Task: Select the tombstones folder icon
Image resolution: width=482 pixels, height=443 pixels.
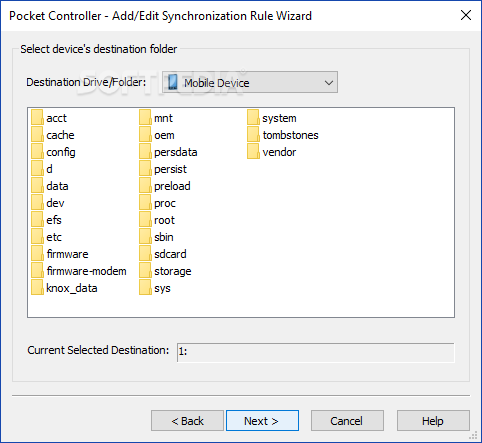Action: (x=253, y=135)
